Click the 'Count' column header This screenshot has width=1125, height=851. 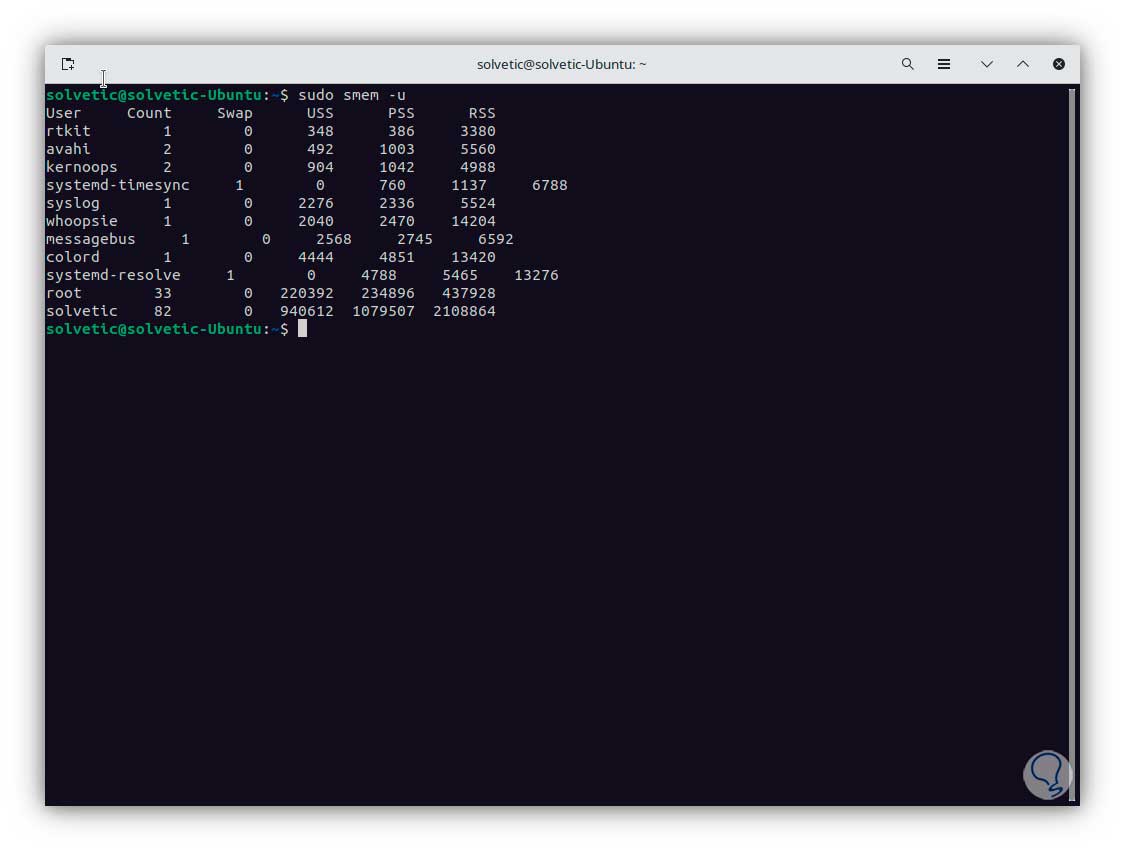[x=149, y=113]
